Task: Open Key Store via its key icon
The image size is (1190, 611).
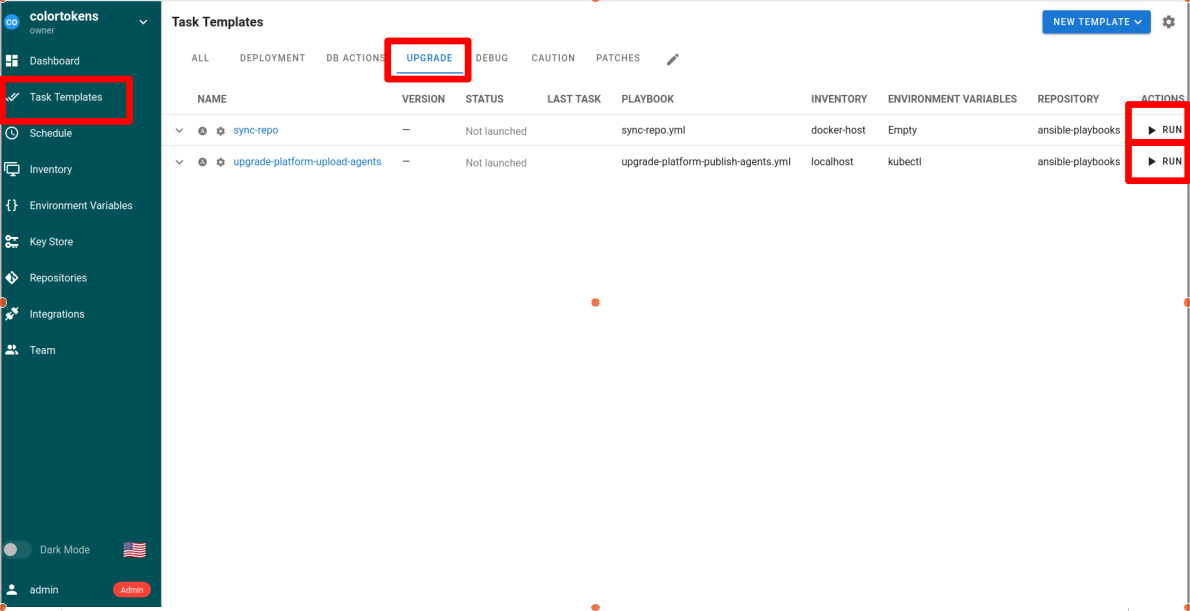Action: 12,242
